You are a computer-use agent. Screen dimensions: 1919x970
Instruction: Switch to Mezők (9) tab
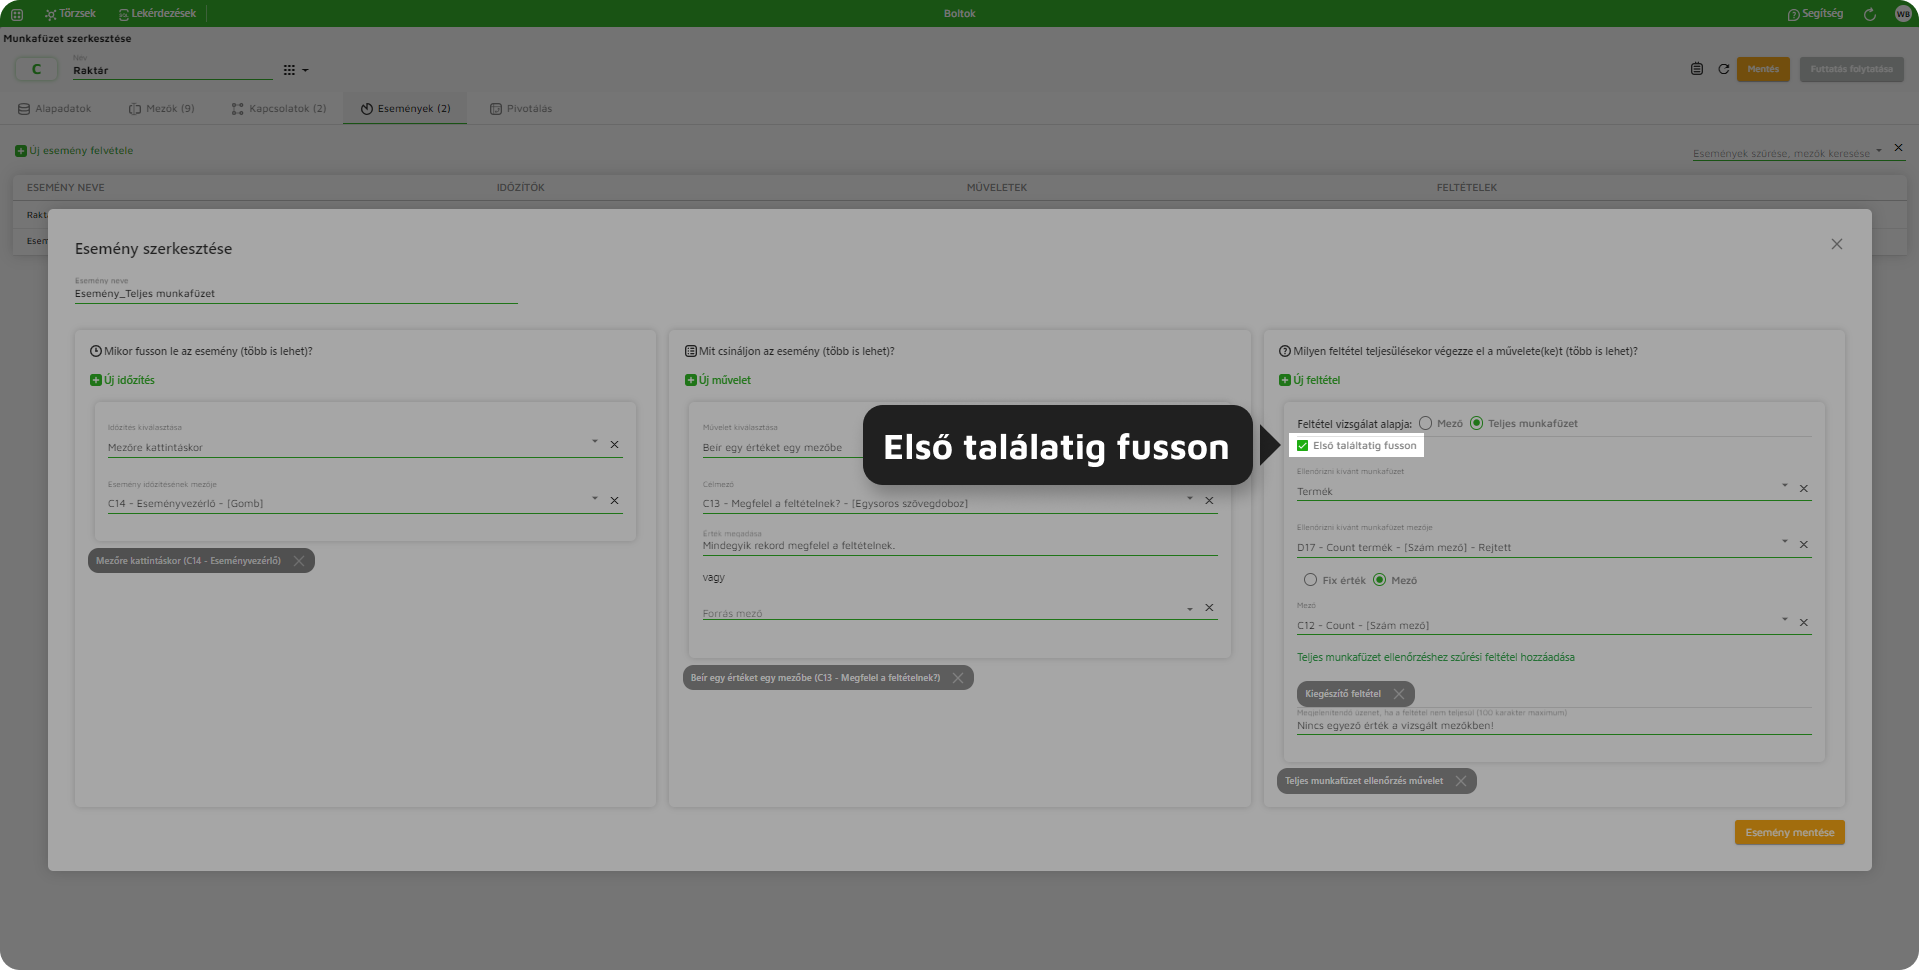coord(162,108)
